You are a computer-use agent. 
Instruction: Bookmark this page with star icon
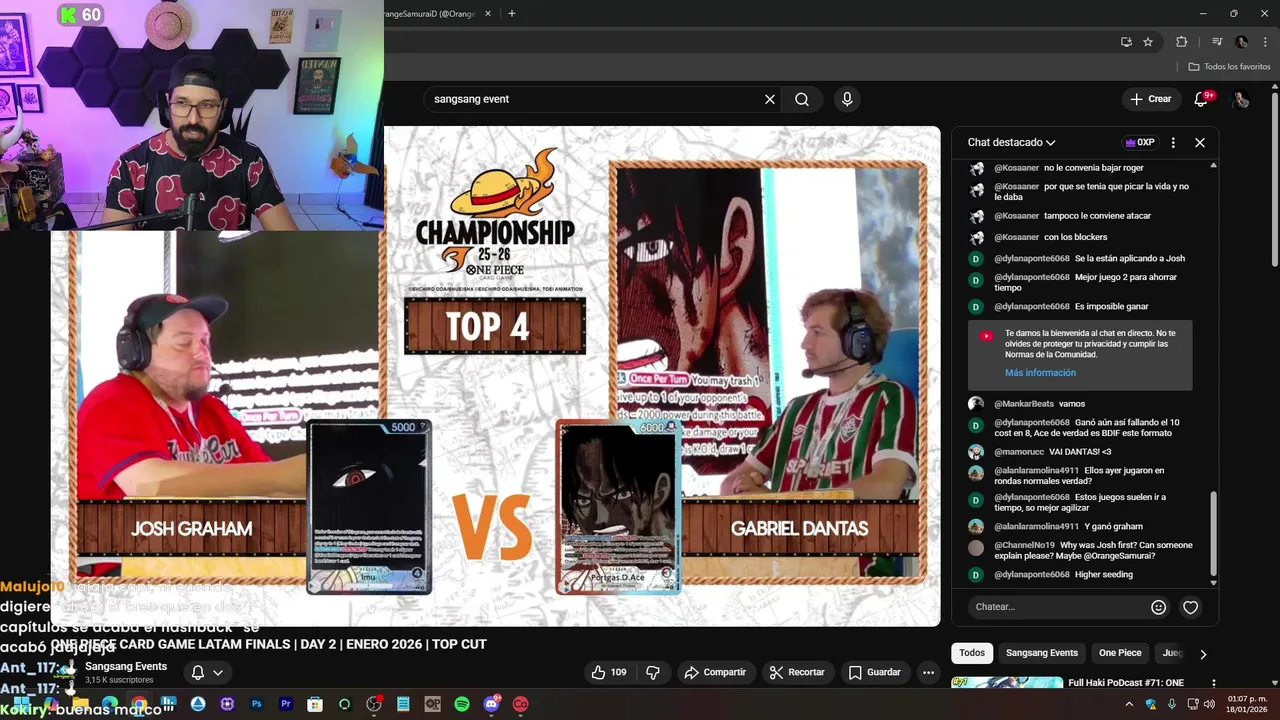[x=1148, y=42]
